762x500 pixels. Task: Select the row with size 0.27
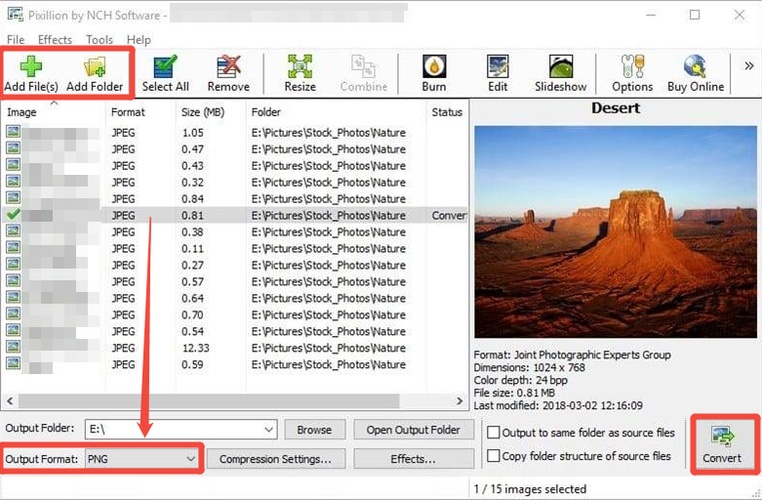pos(235,265)
